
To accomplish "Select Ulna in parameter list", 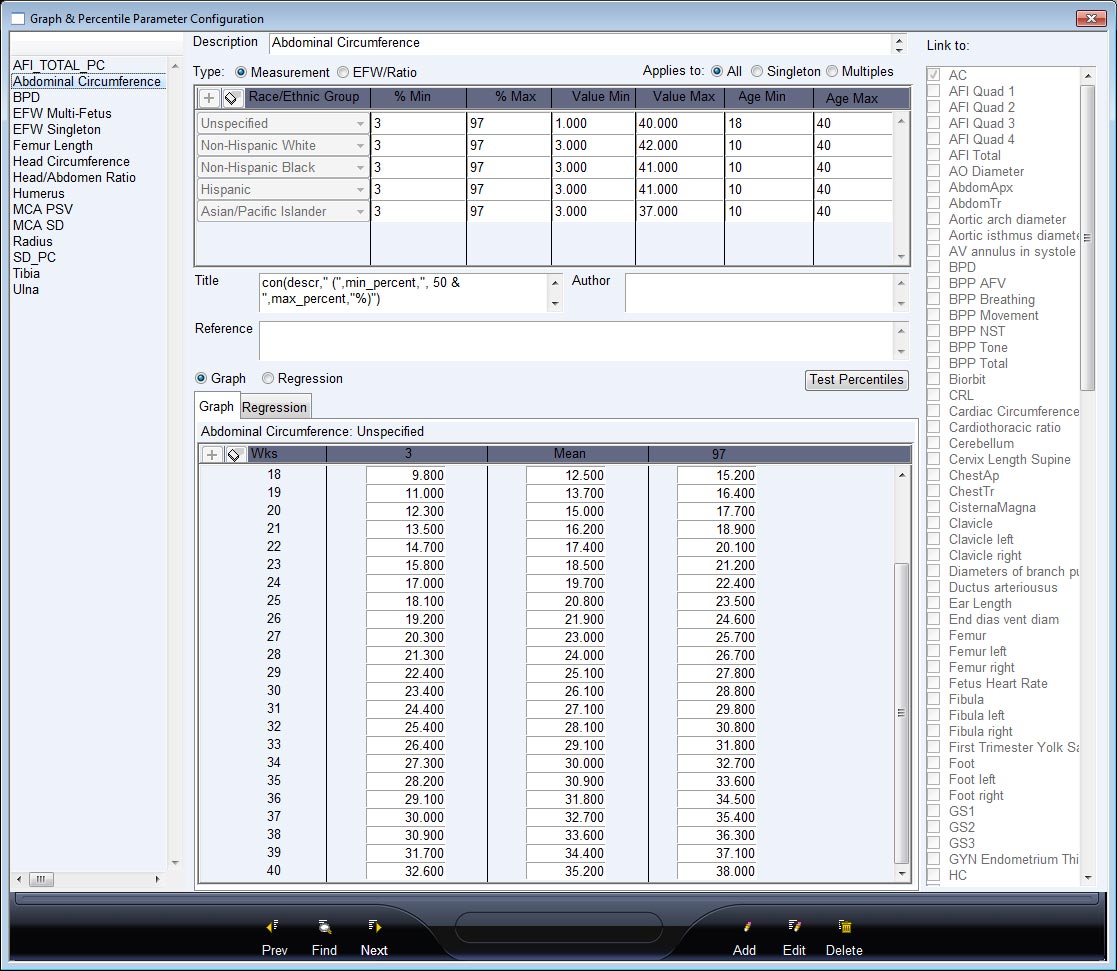I will pyautogui.click(x=26, y=289).
